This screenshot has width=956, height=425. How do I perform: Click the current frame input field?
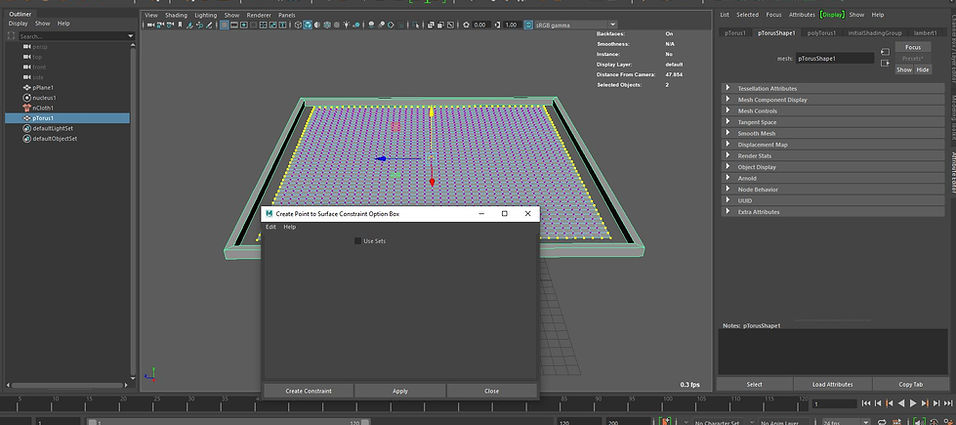pos(834,404)
